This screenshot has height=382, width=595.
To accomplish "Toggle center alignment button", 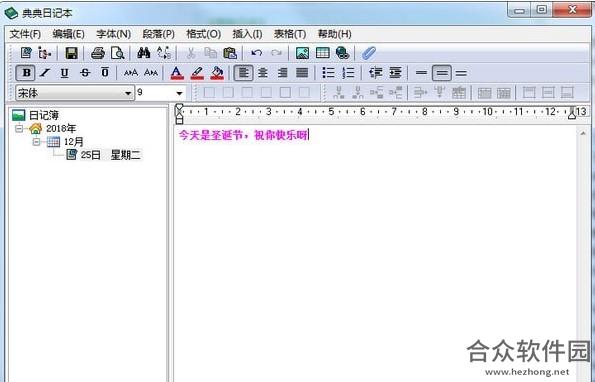I will tap(263, 72).
